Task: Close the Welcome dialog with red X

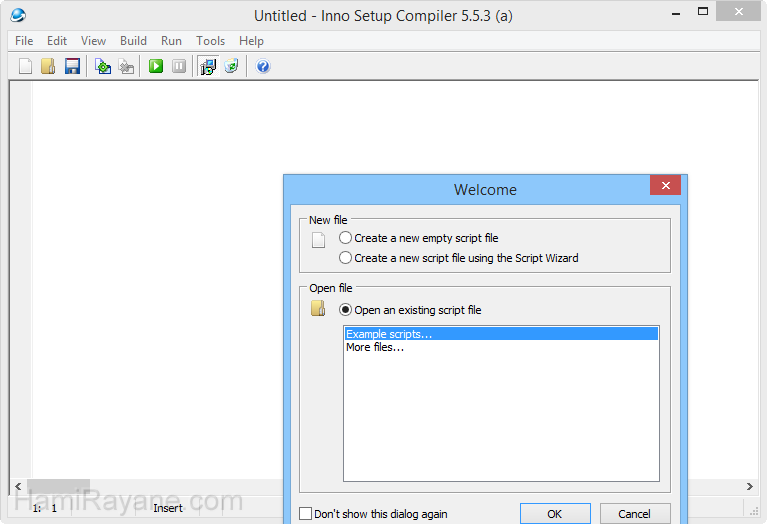Action: 665,185
